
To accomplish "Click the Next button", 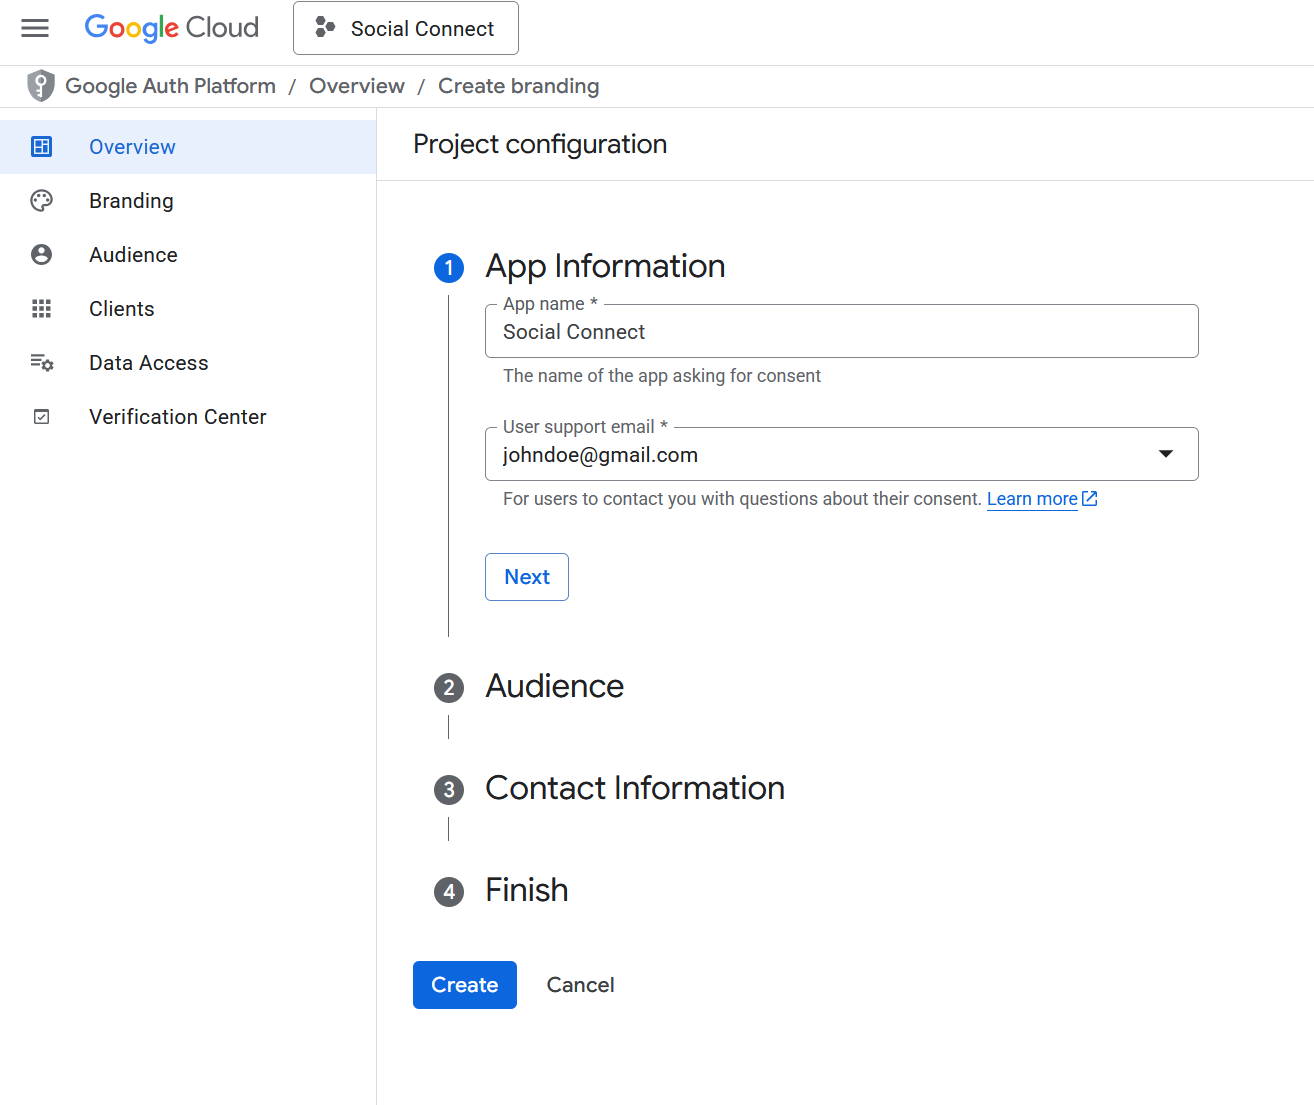I will coord(527,577).
